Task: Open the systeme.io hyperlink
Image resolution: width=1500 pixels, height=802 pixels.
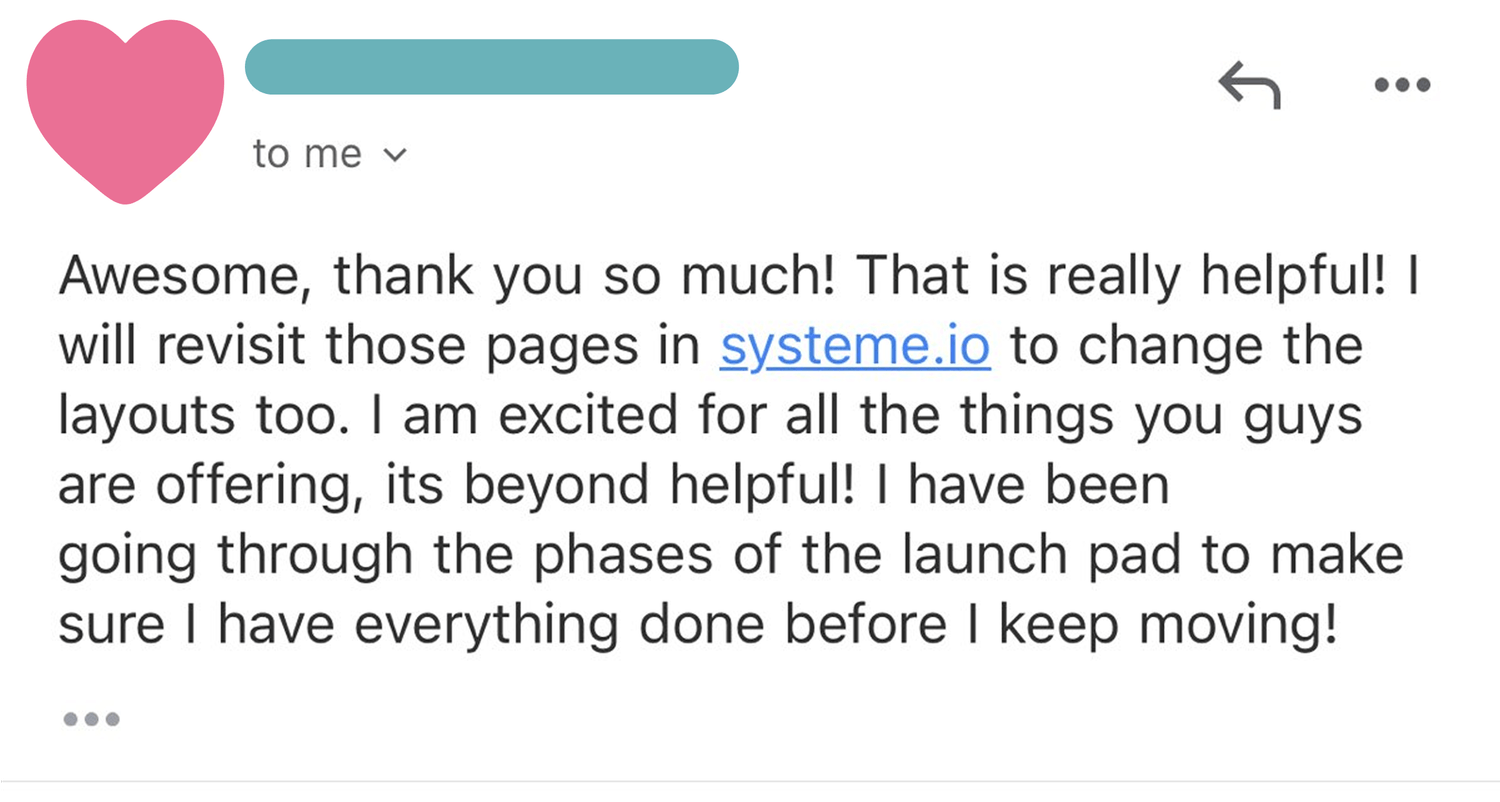Action: pyautogui.click(x=855, y=346)
